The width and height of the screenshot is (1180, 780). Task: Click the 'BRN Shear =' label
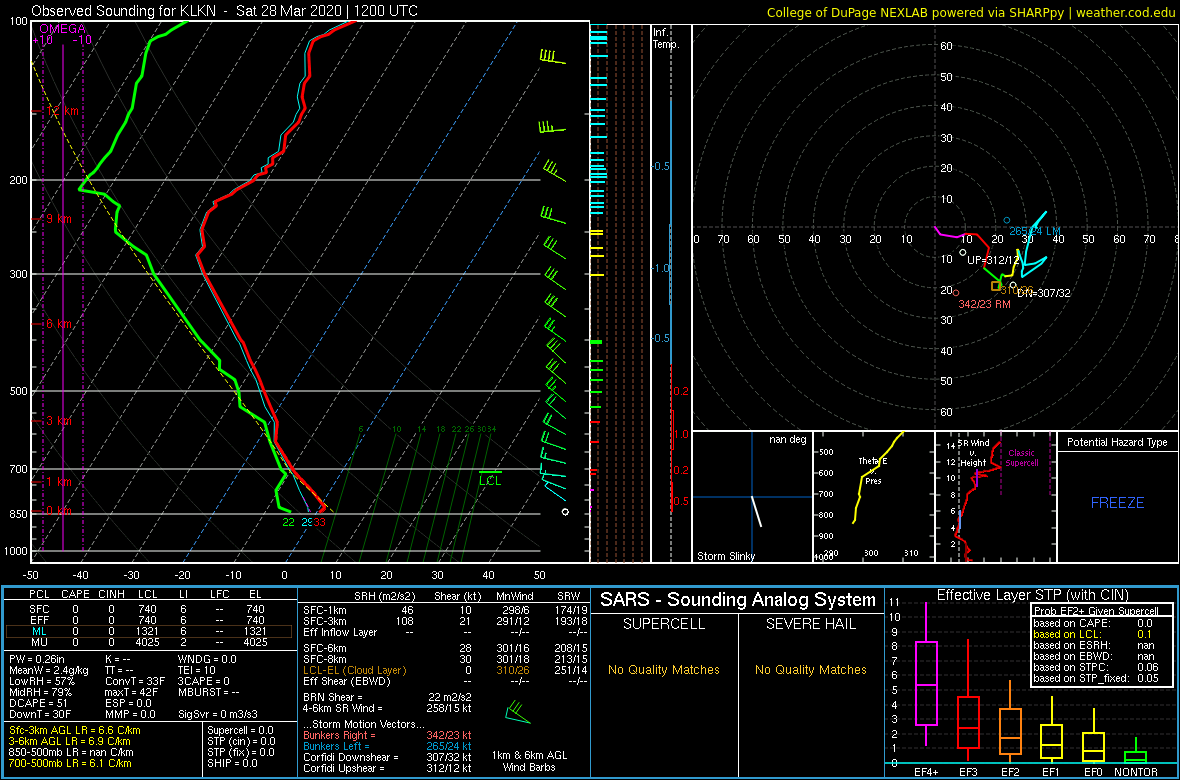click(x=333, y=696)
